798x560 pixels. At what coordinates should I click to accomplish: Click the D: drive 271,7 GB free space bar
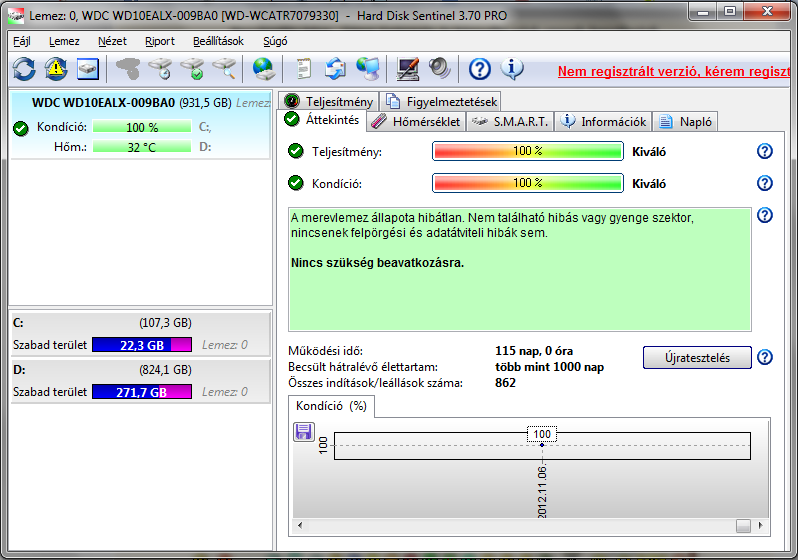click(142, 392)
